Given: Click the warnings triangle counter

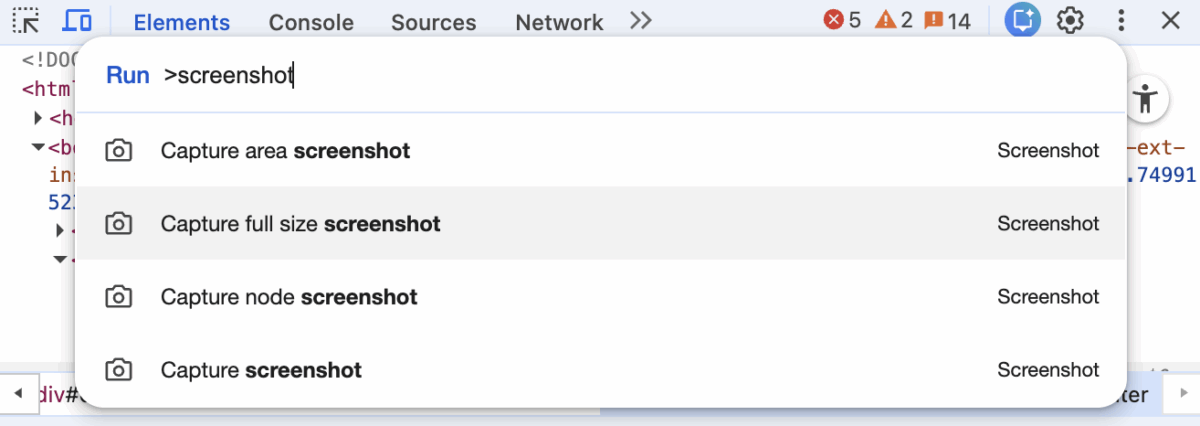Looking at the screenshot, I should point(893,20).
